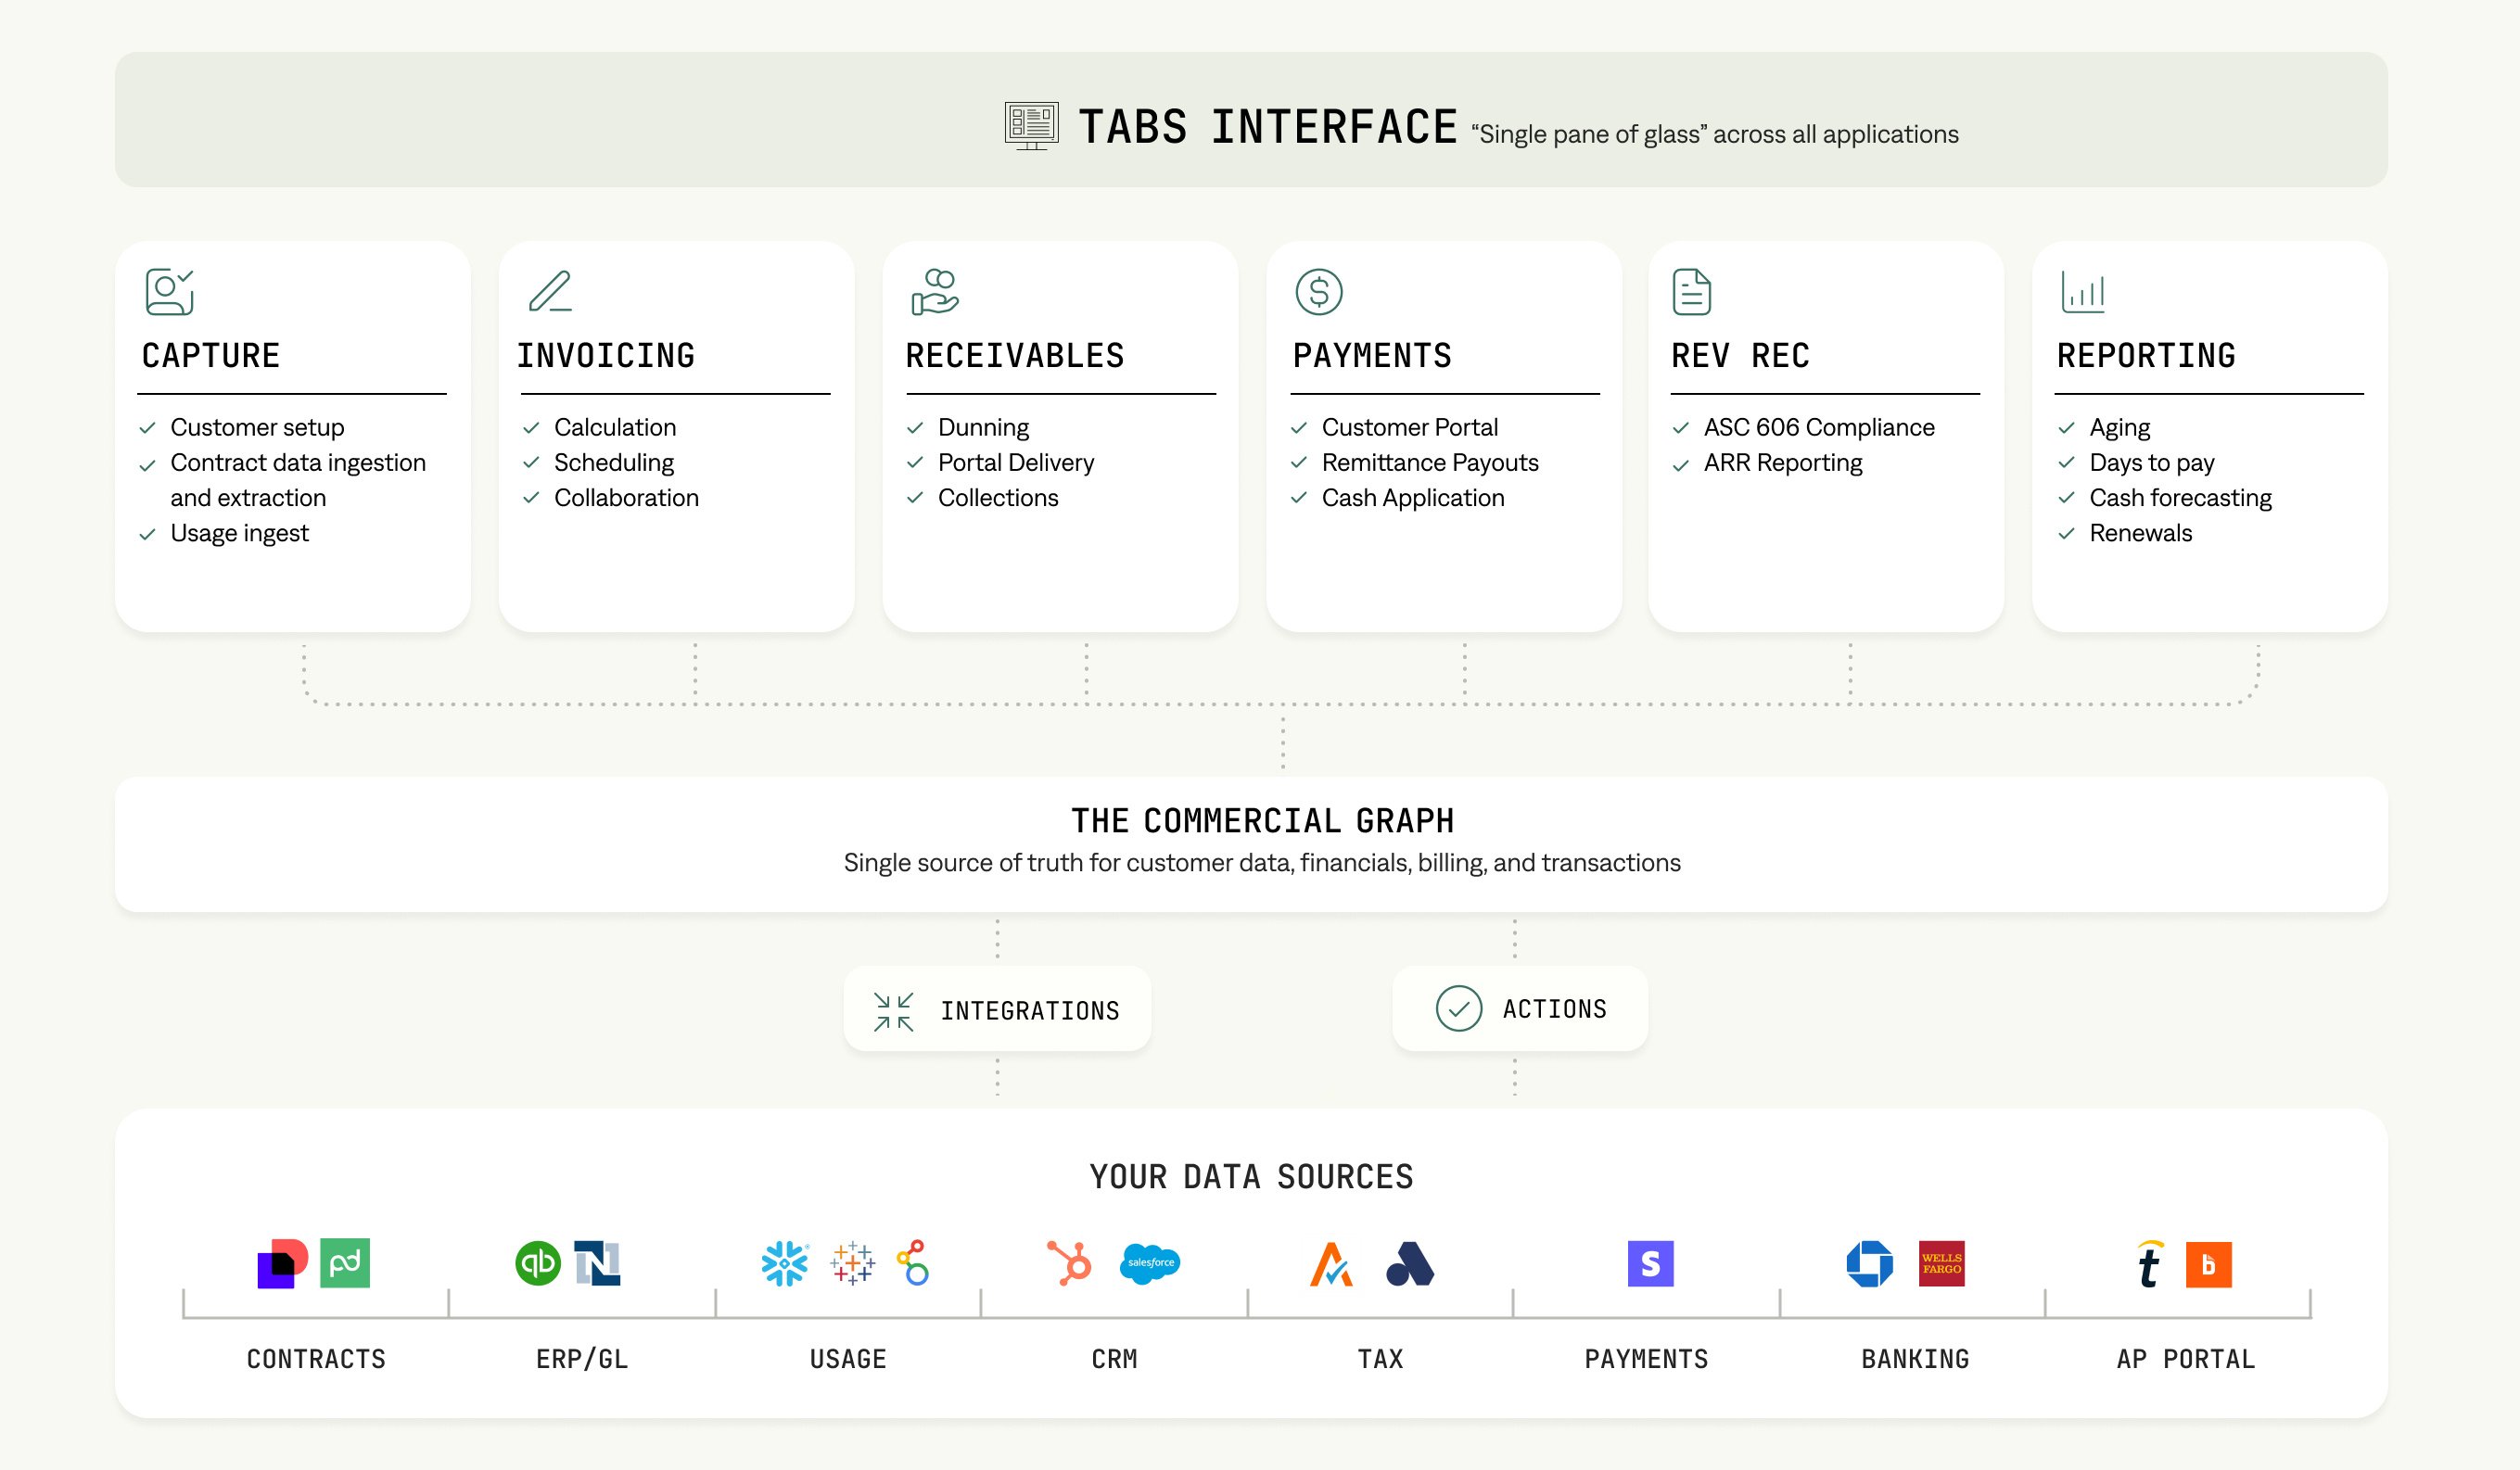Click the Integrations hub icon
2520x1470 pixels.
pyautogui.click(x=896, y=1009)
